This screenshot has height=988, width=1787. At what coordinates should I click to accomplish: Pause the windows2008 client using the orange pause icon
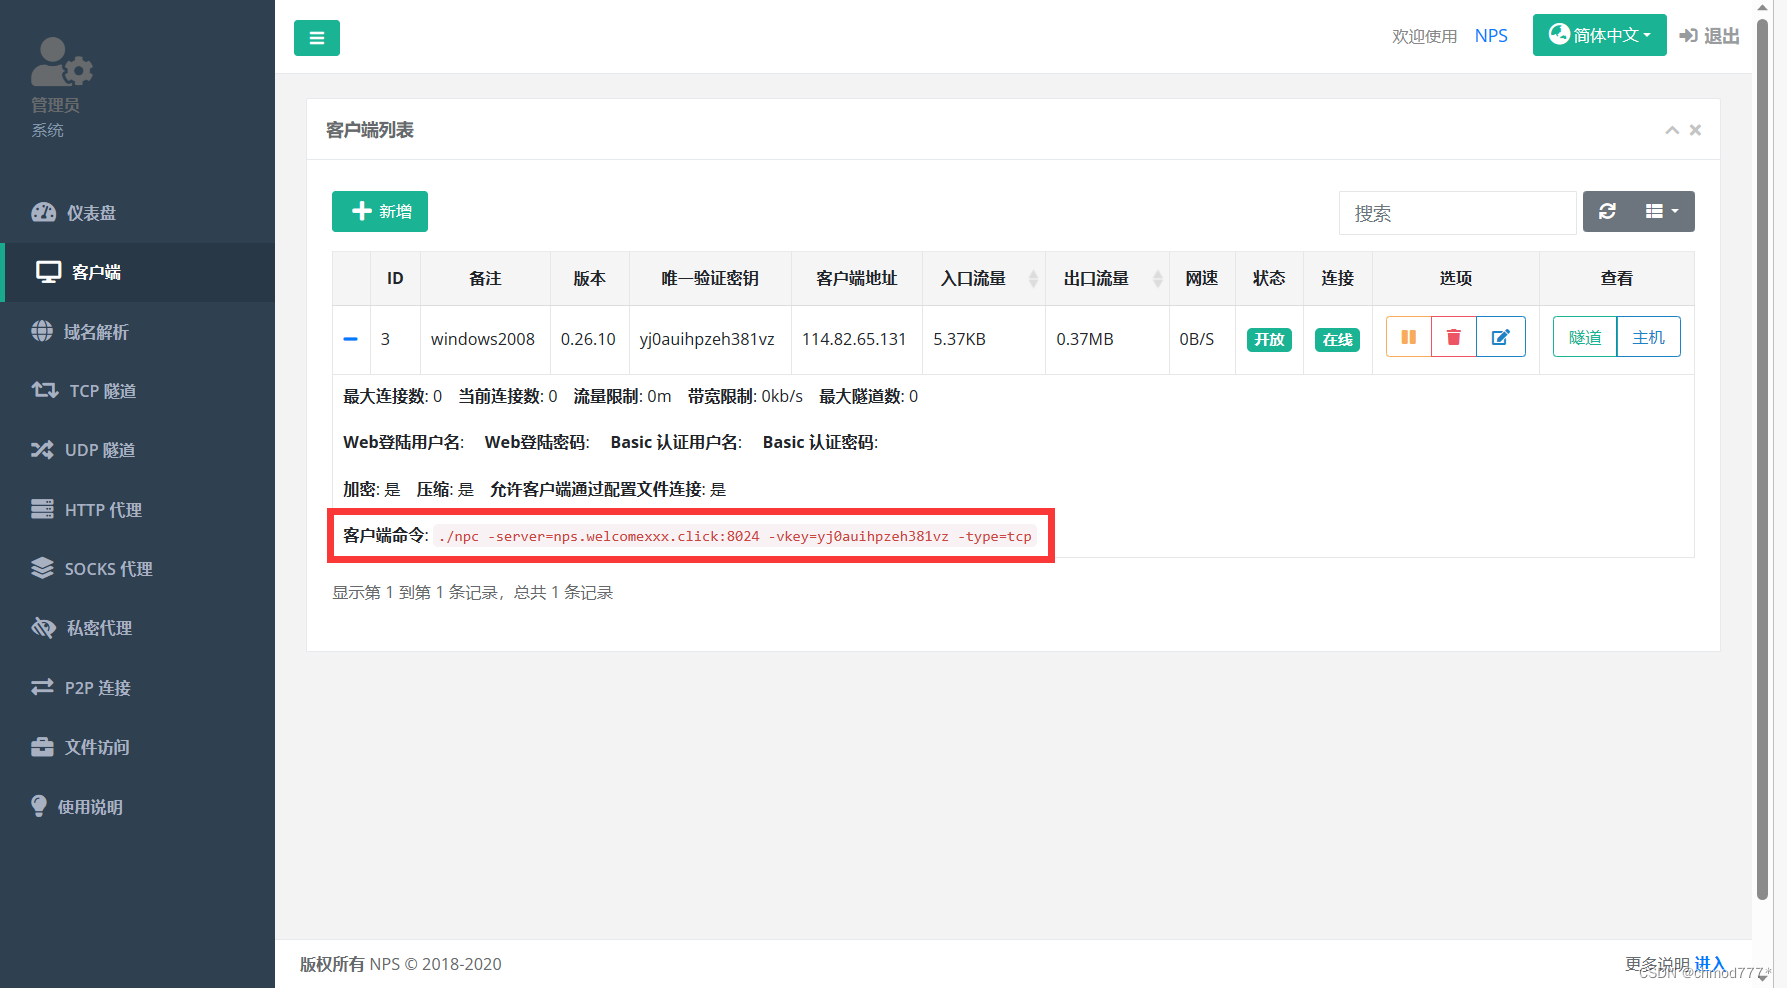click(x=1408, y=337)
